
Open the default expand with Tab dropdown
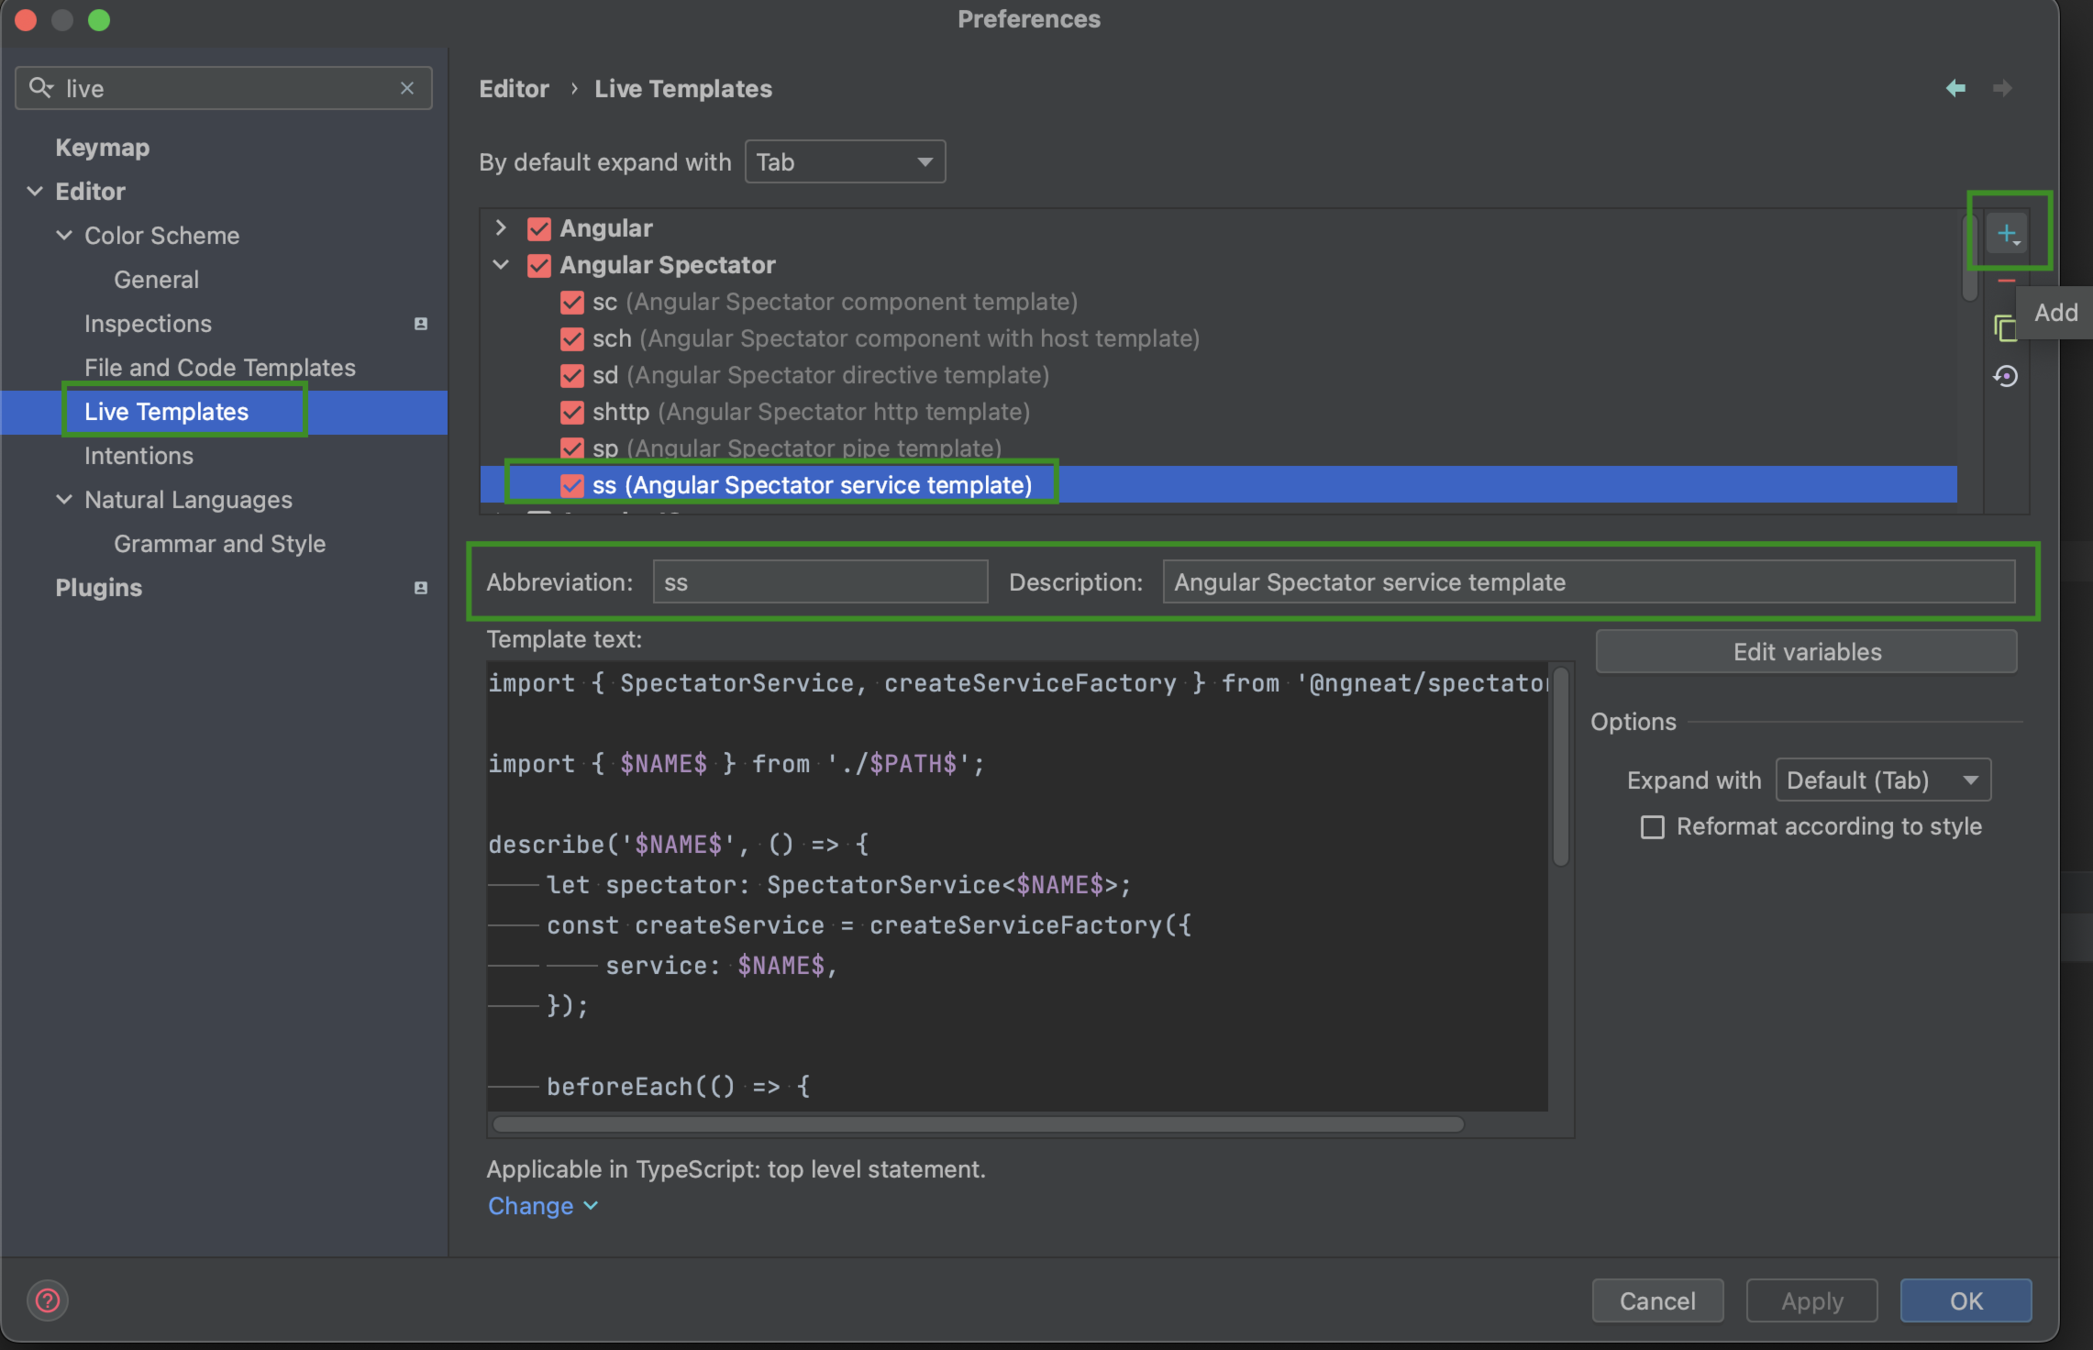pyautogui.click(x=844, y=162)
